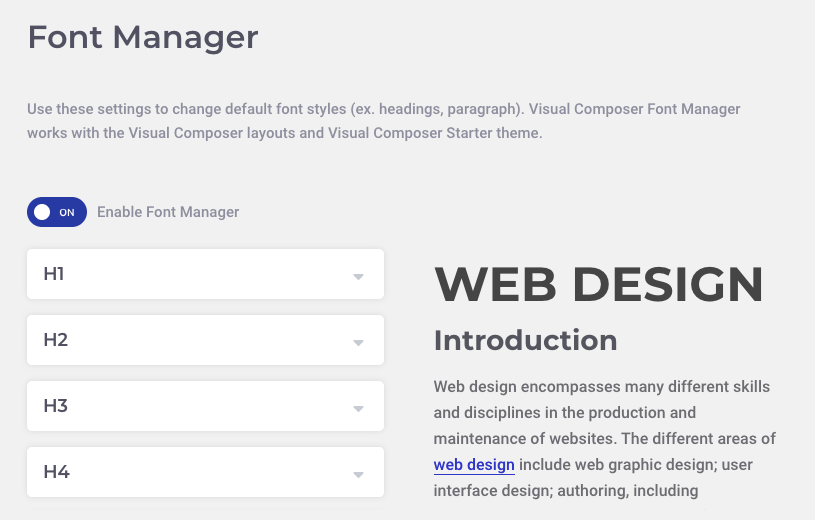The width and height of the screenshot is (815, 520).
Task: Click the H3 dropdown arrow icon
Action: (x=358, y=409)
